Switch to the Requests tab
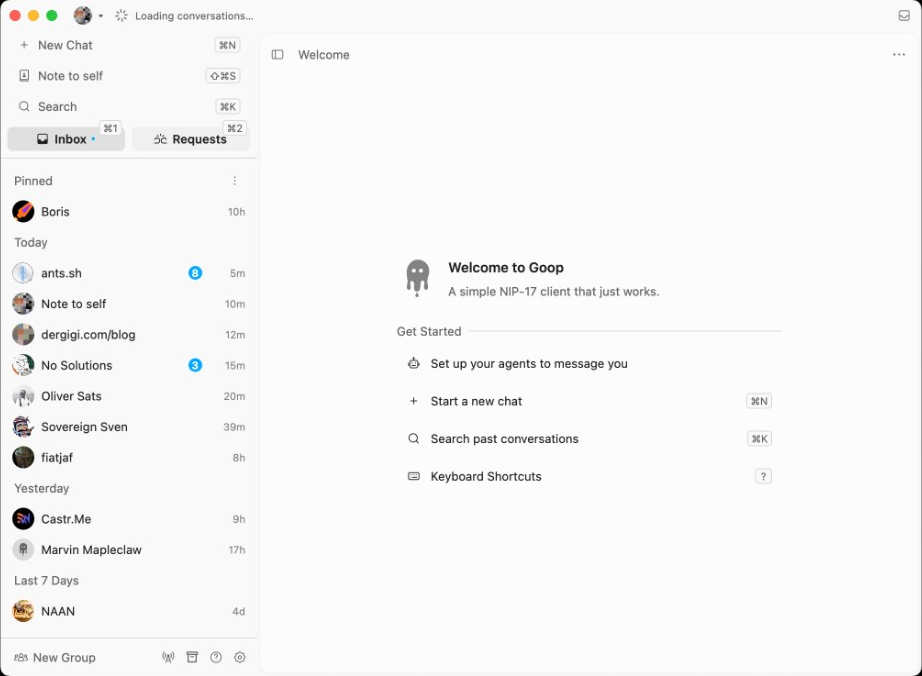 [191, 139]
